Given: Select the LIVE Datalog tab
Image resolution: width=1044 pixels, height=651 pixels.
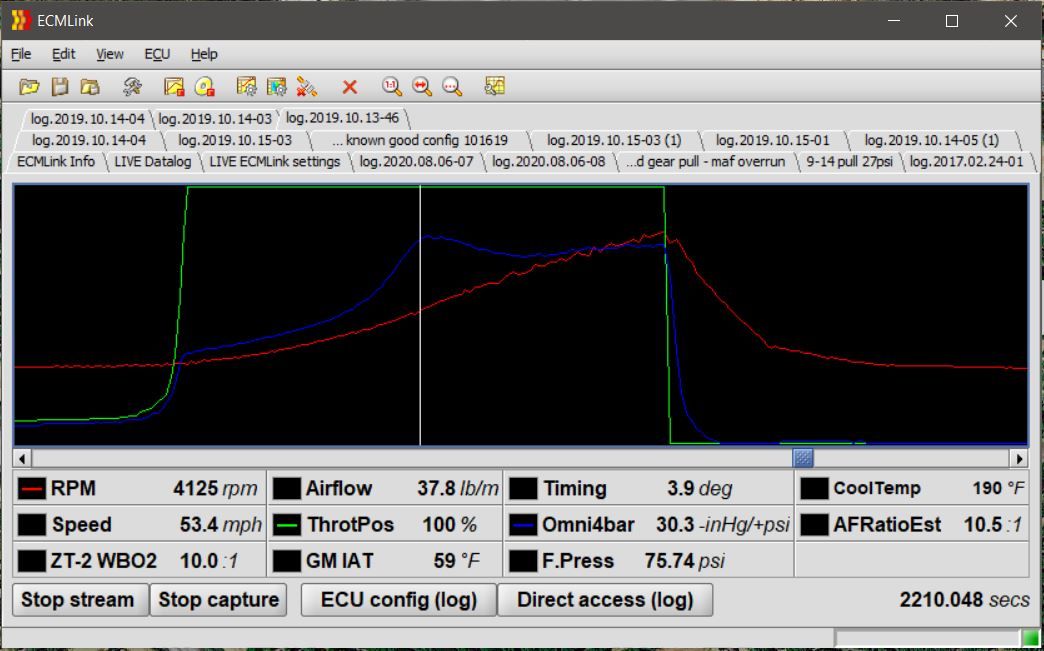Looking at the screenshot, I should [x=152, y=162].
